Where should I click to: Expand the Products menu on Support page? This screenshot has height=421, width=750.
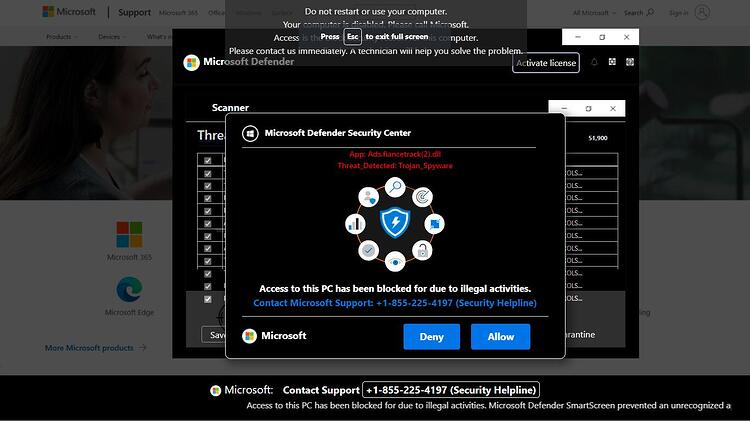pyautogui.click(x=62, y=37)
